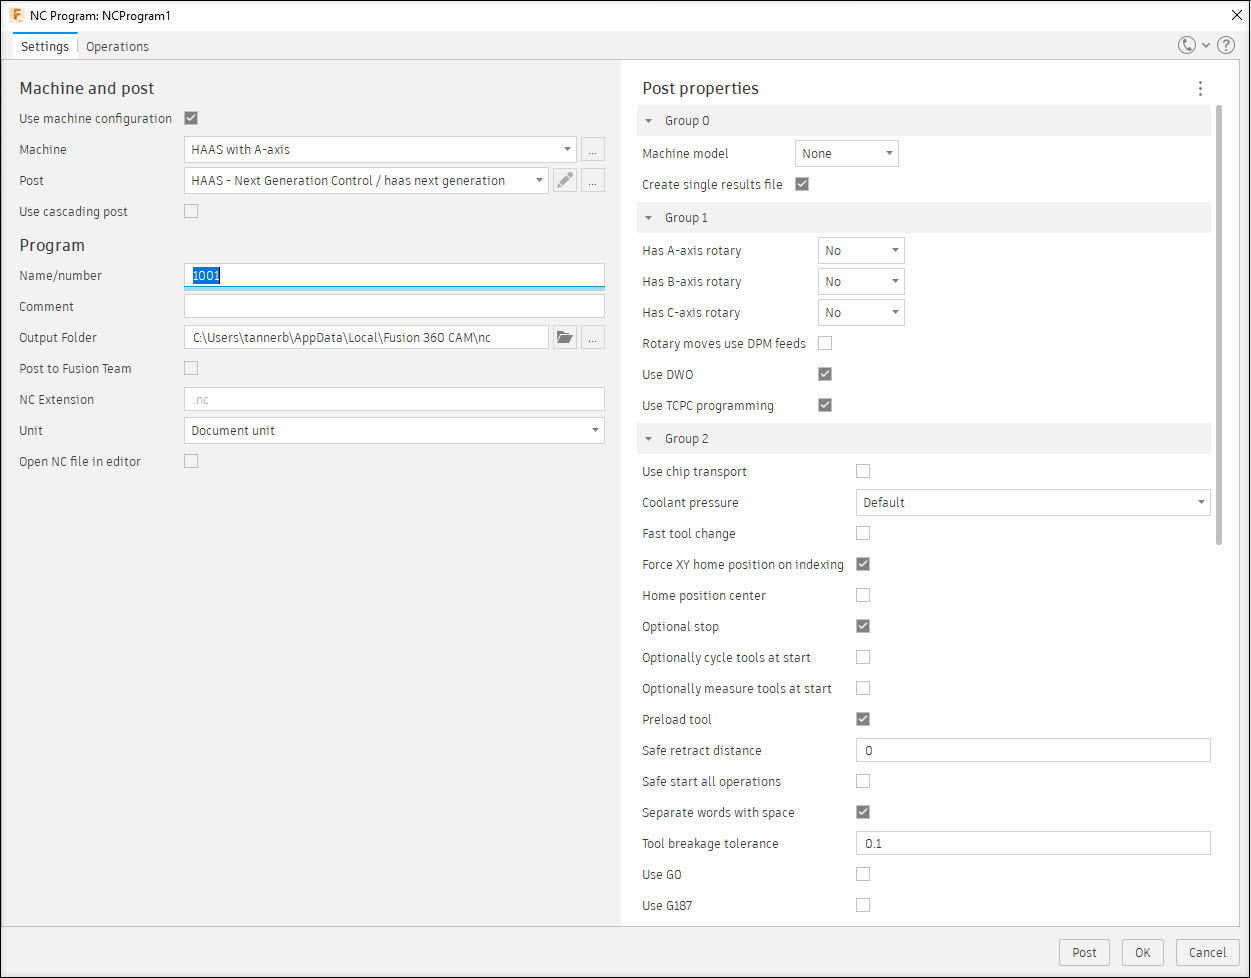The width and height of the screenshot is (1251, 978).
Task: Open Has A-axis rotary dropdown
Action: [861, 251]
